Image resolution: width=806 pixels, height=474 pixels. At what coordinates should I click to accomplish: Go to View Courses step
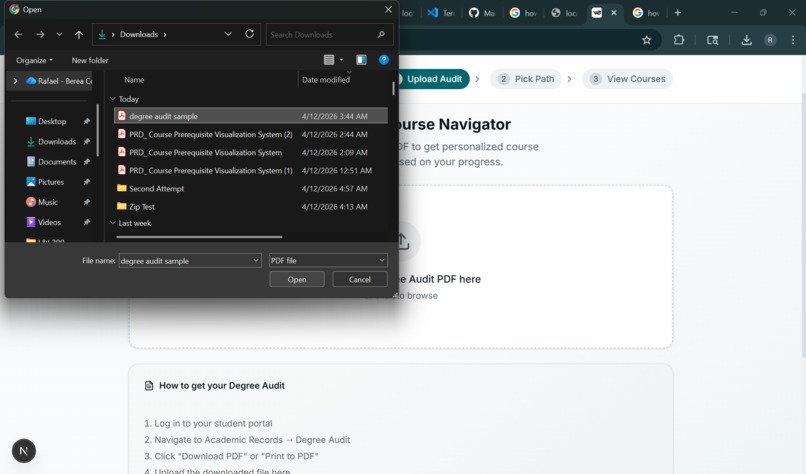tap(628, 79)
